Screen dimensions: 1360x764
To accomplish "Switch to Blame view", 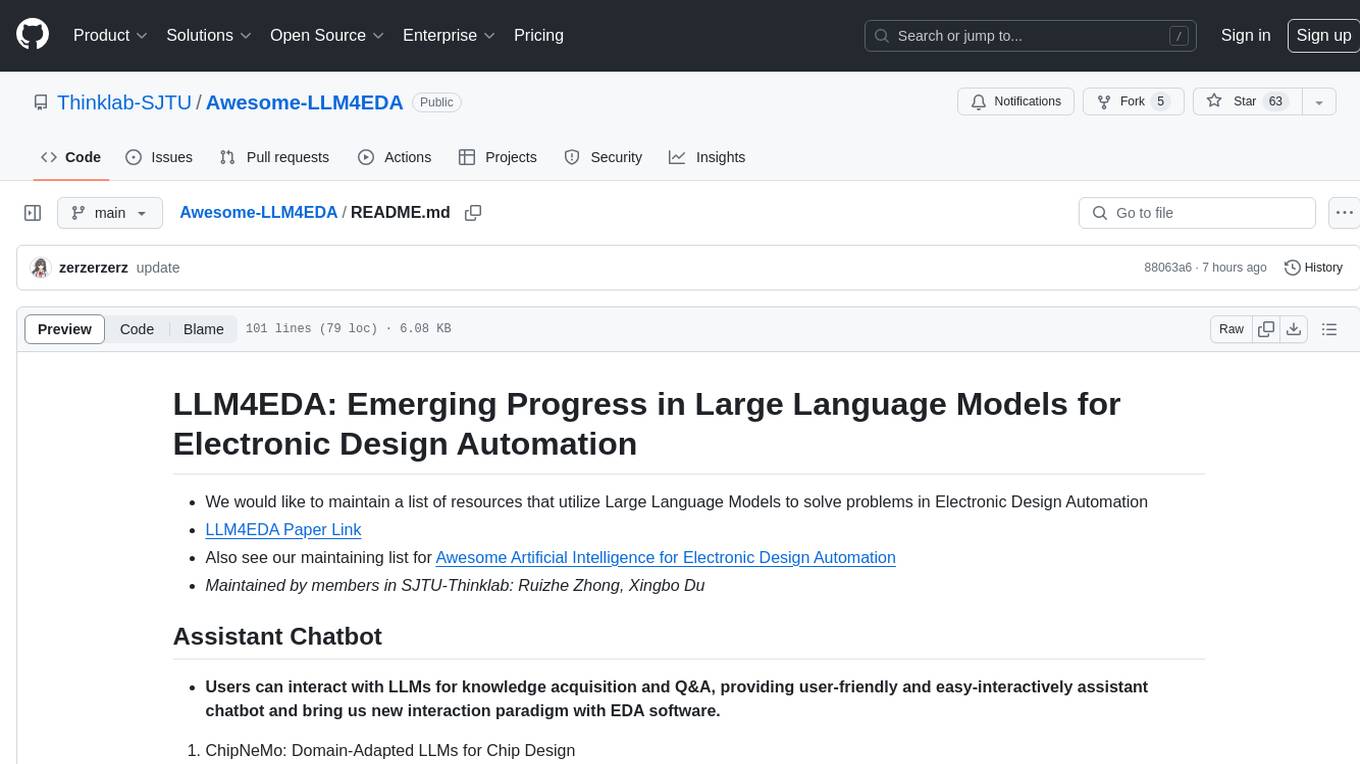I will tap(203, 329).
